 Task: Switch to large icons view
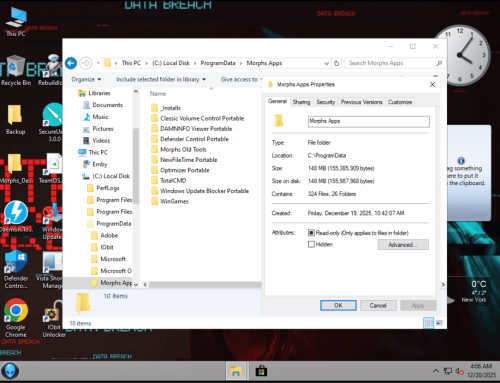(x=439, y=323)
